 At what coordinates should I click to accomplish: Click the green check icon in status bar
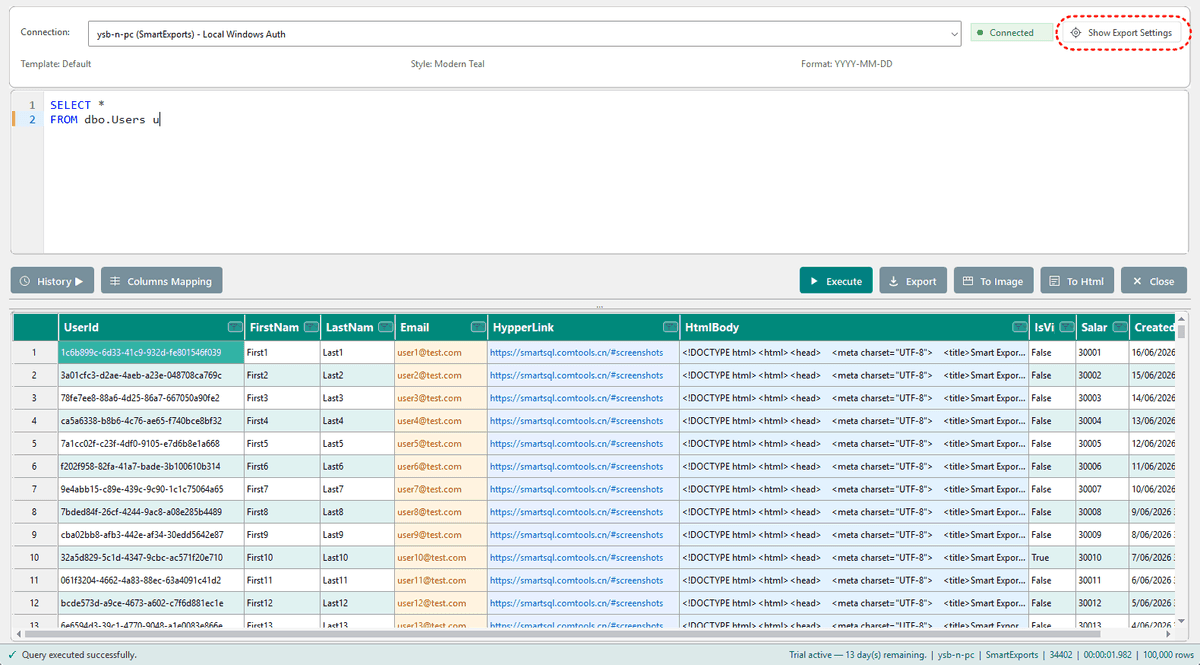pos(12,655)
